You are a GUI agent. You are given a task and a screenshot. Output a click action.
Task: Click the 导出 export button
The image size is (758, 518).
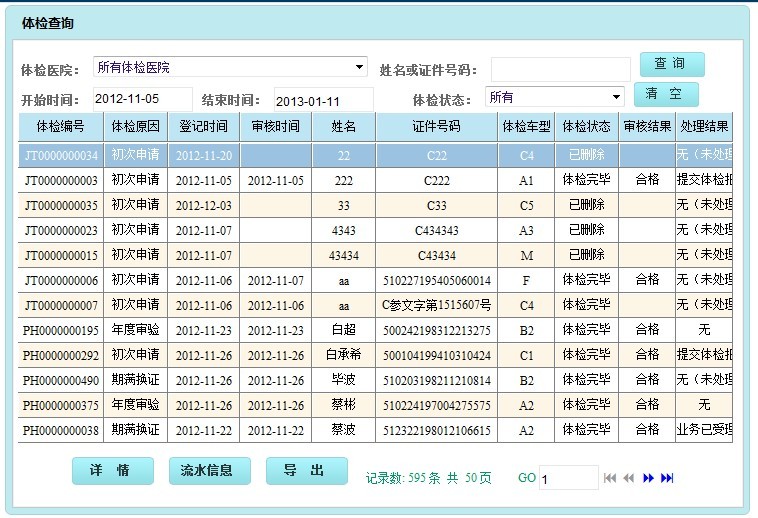click(306, 471)
